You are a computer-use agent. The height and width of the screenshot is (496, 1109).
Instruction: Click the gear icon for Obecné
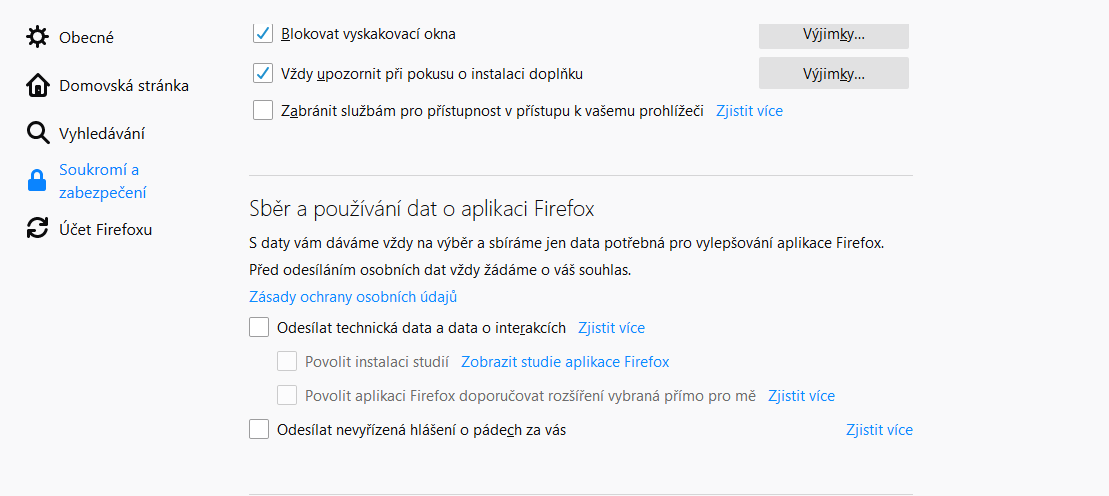37,37
